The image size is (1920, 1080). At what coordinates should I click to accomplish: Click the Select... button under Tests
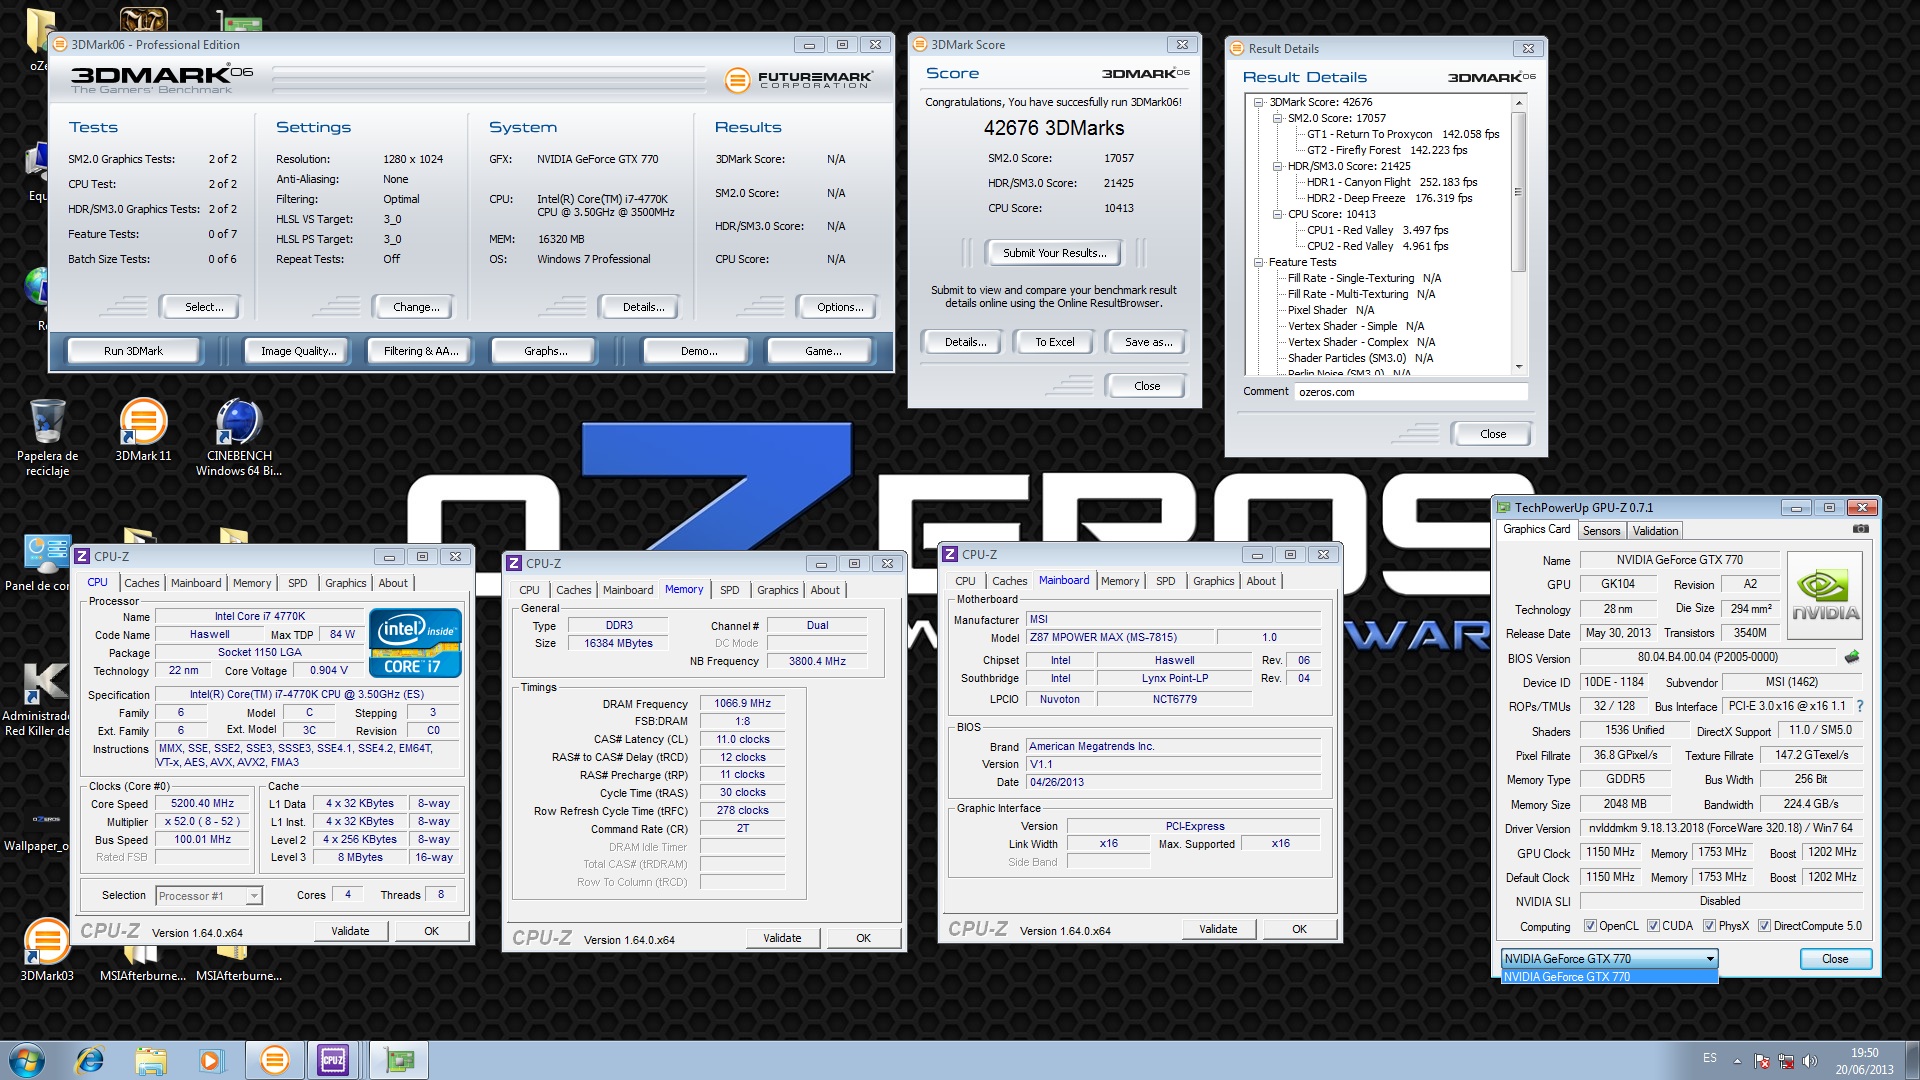point(204,307)
